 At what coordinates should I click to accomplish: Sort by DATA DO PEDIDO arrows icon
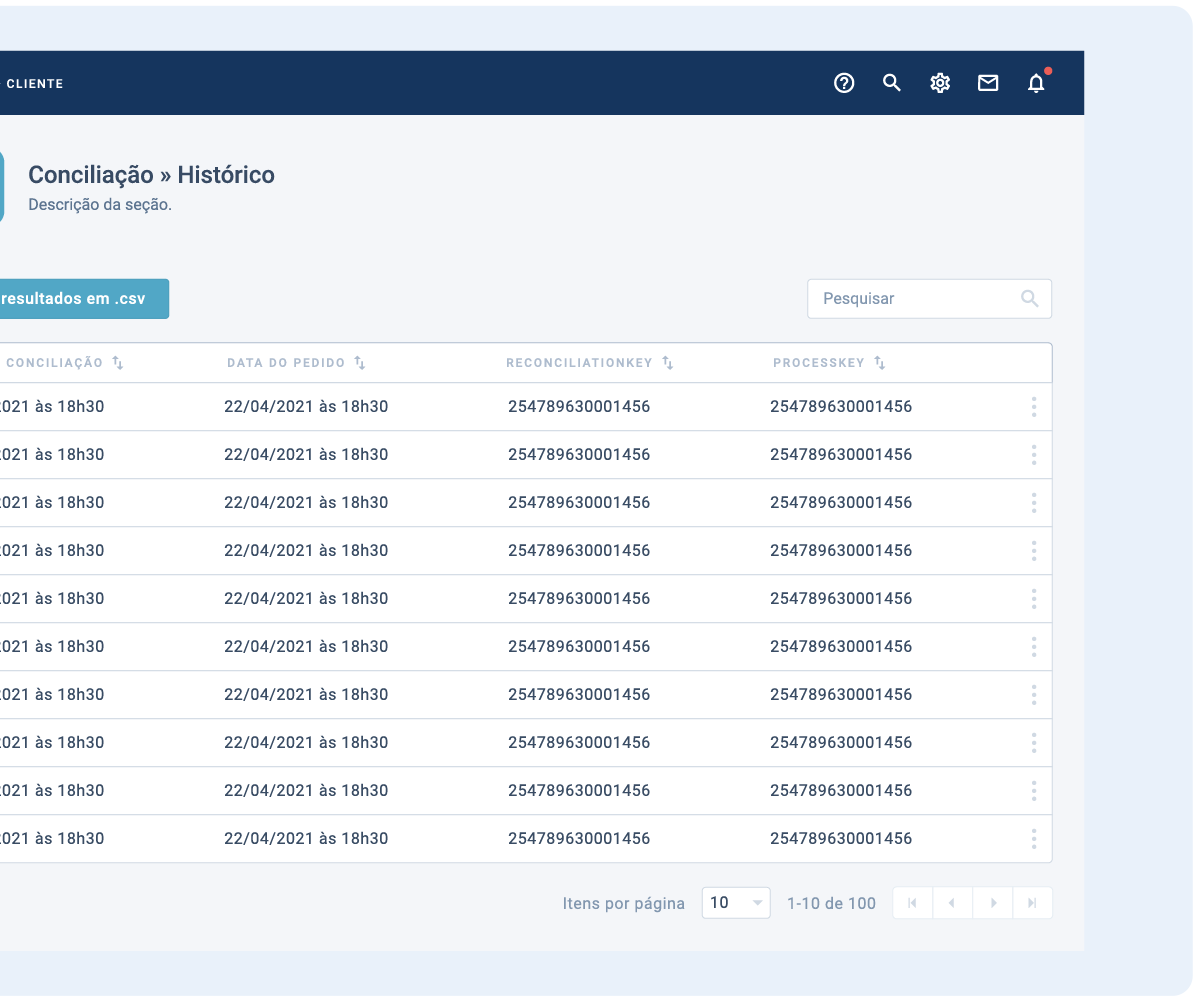click(360, 363)
